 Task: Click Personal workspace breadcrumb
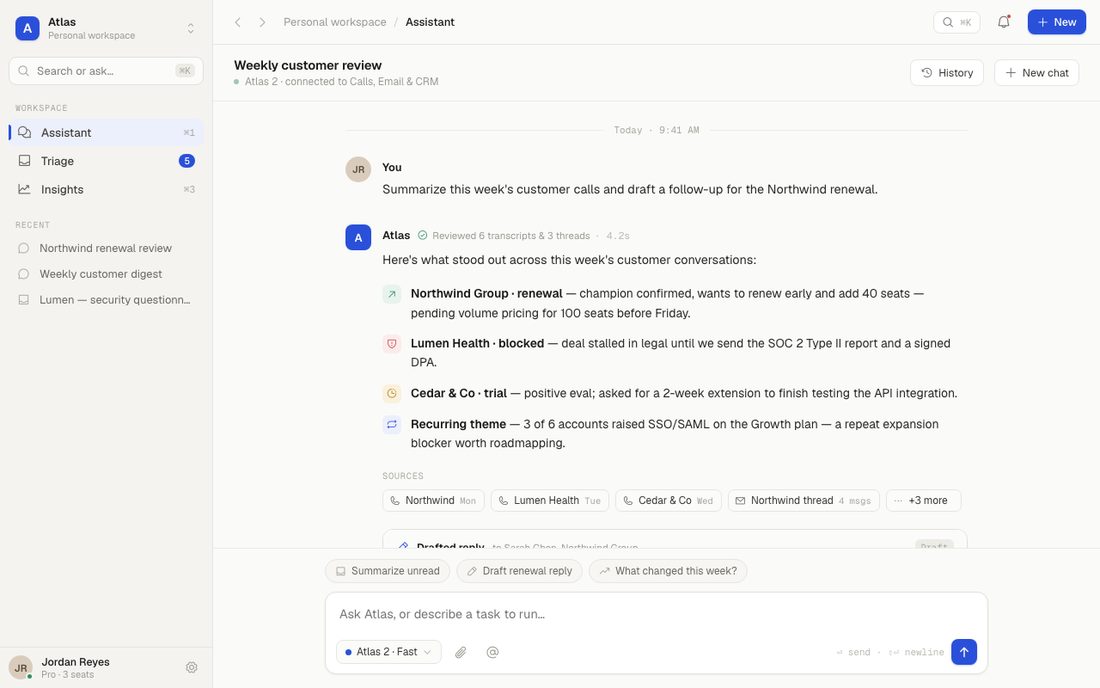335,22
